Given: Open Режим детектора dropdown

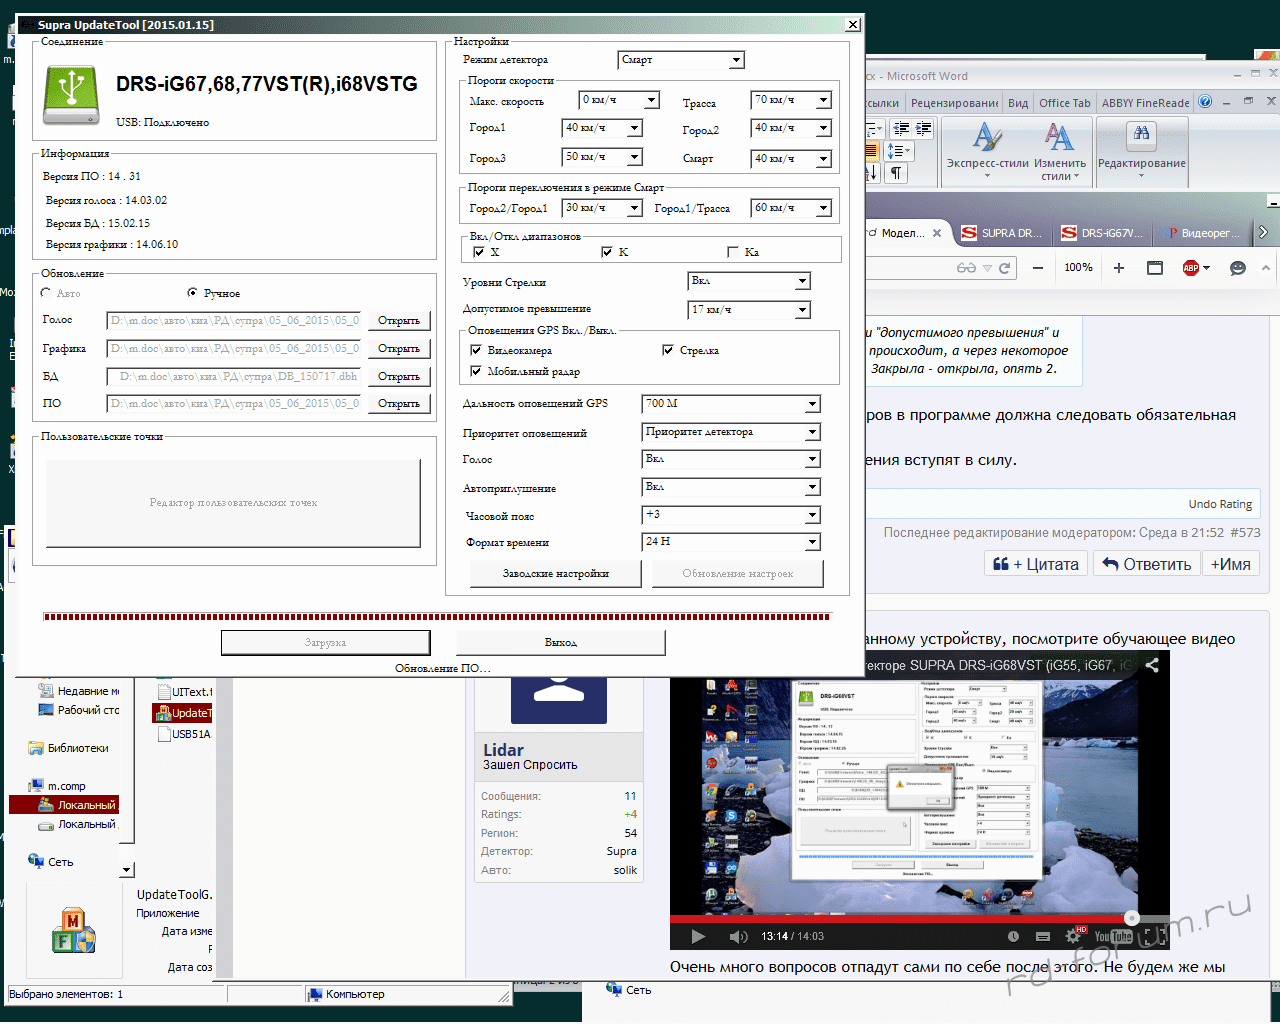Looking at the screenshot, I should tap(681, 60).
